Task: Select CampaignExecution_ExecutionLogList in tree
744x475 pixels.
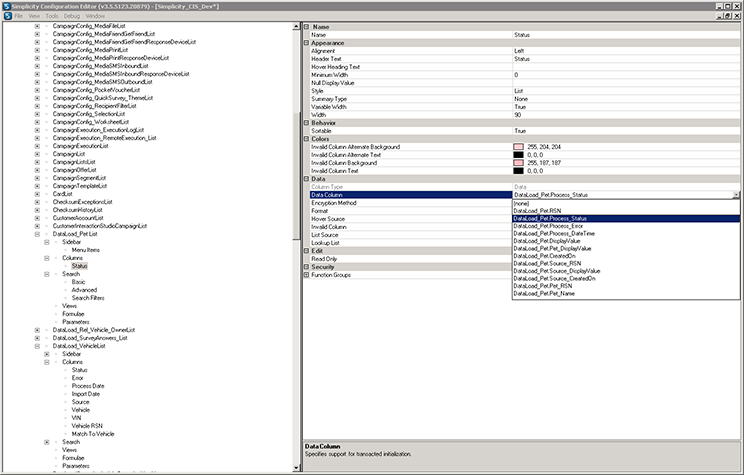Action: click(x=98, y=130)
